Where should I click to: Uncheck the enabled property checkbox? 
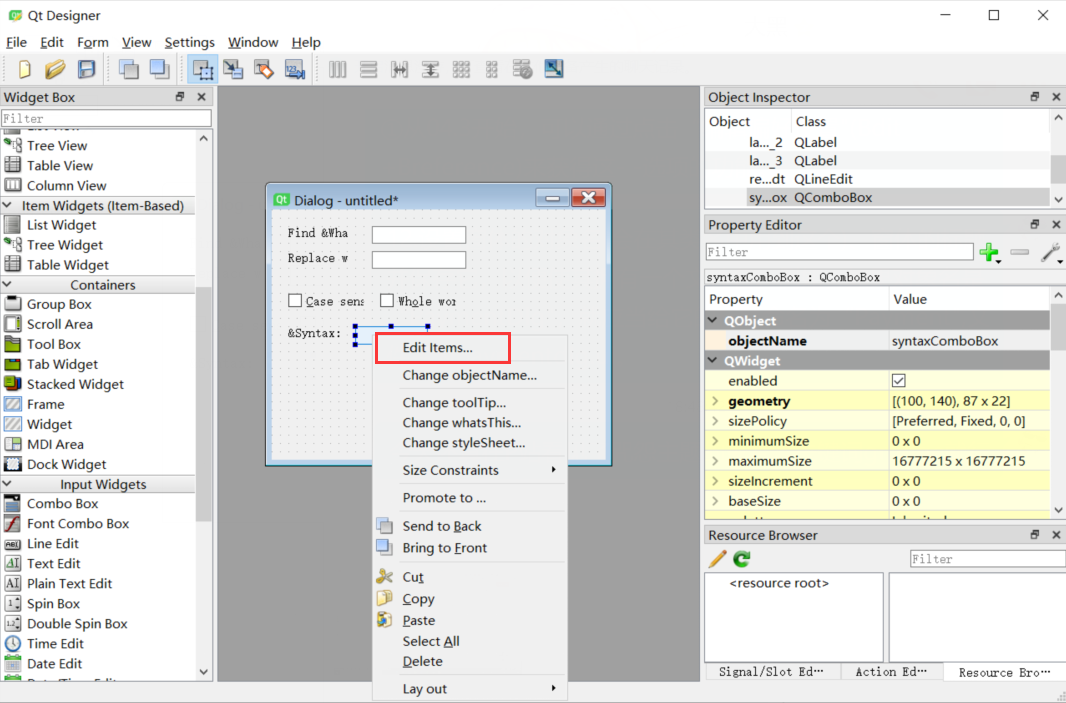(x=899, y=381)
